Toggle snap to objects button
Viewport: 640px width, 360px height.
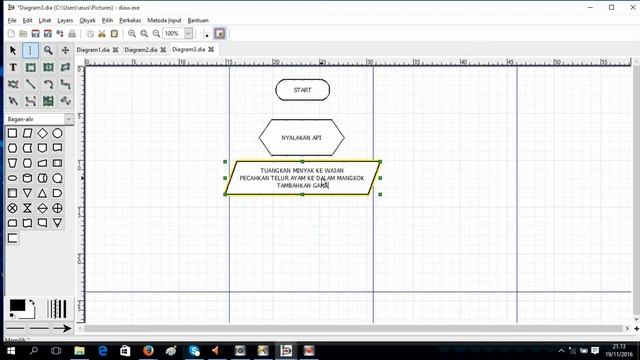pyautogui.click(x=220, y=33)
